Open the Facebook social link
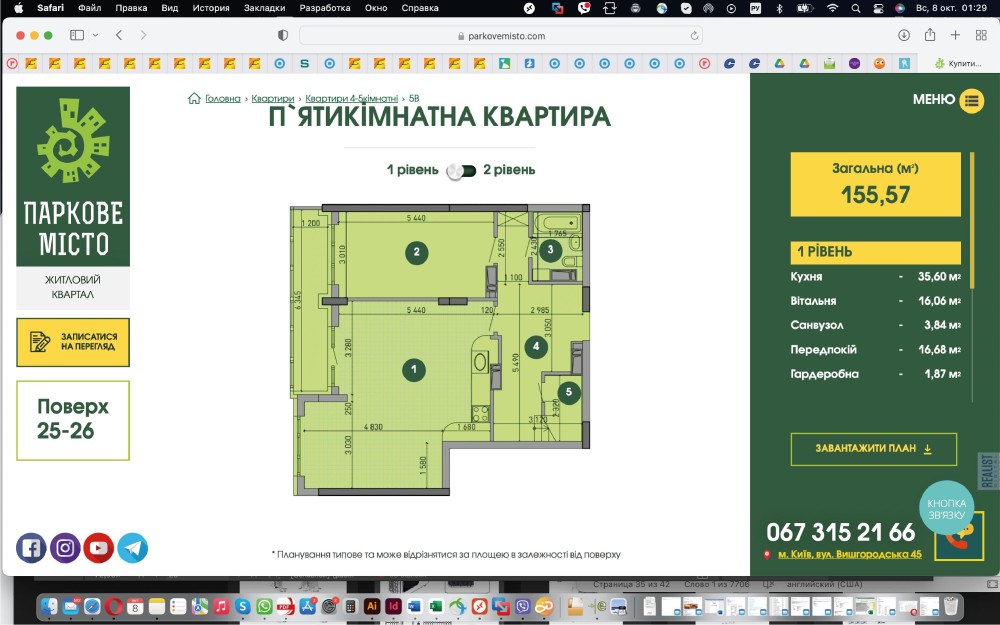 [31, 548]
